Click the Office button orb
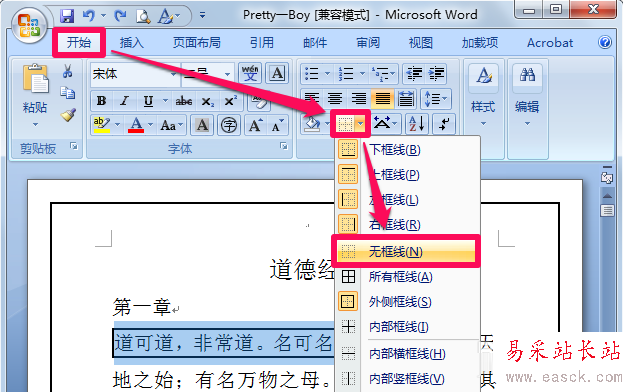623x392 pixels. pyautogui.click(x=29, y=25)
